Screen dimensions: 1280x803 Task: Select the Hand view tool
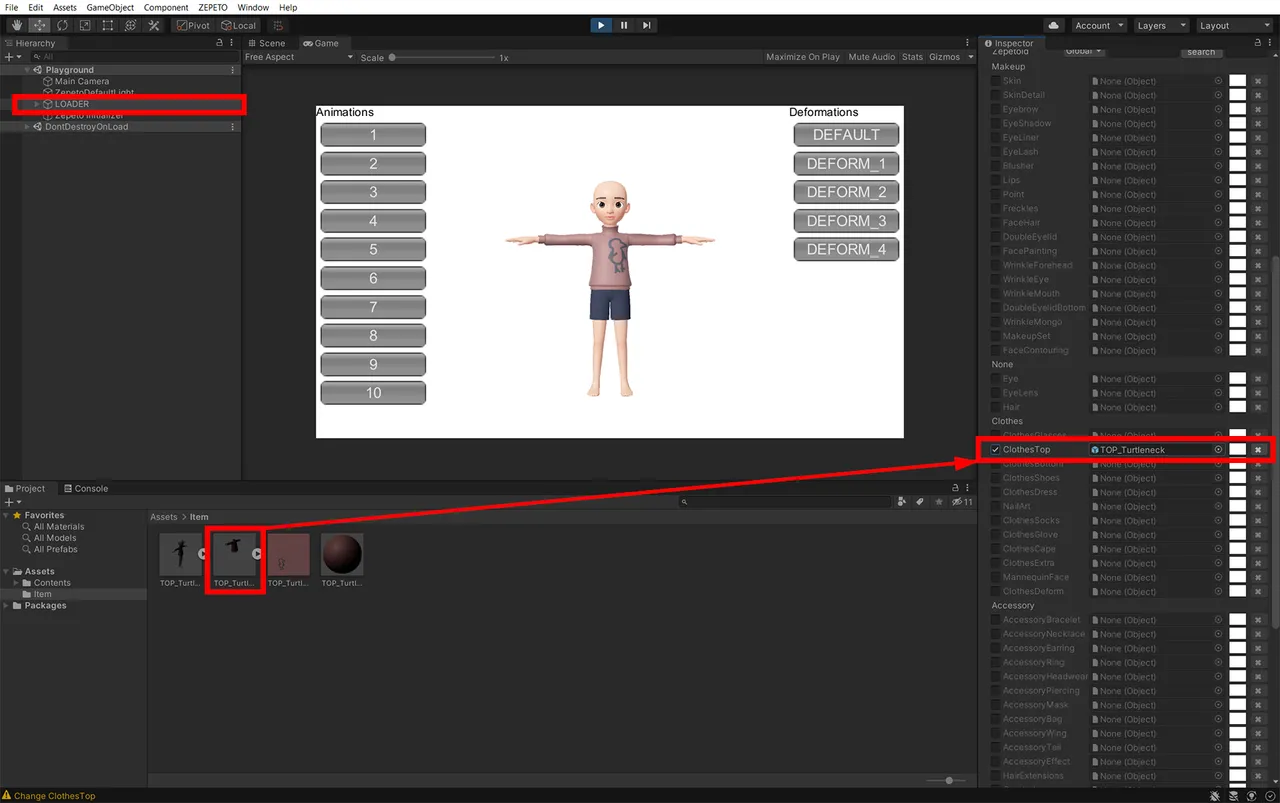[16, 25]
